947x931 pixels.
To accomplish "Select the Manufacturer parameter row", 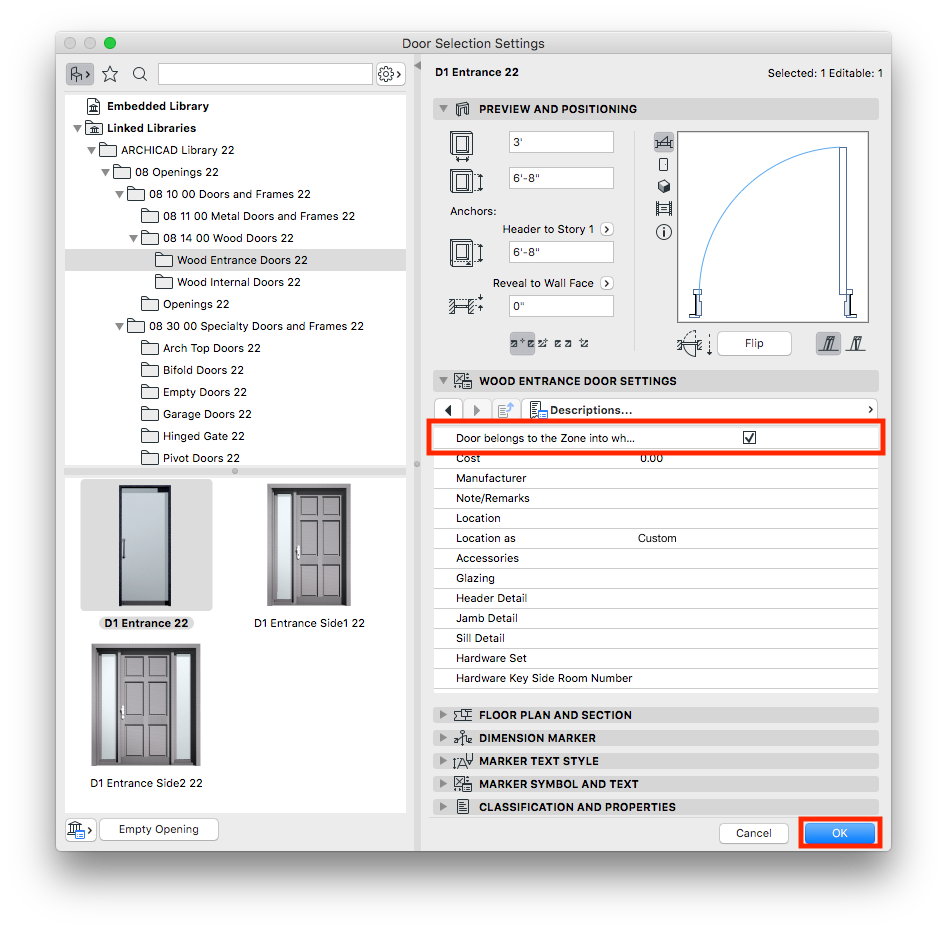I will pyautogui.click(x=655, y=478).
